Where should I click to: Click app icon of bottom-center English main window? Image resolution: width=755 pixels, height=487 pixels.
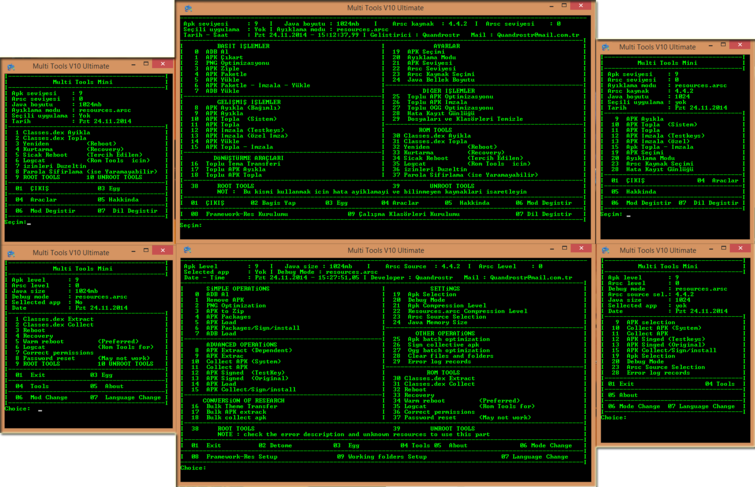coord(188,250)
